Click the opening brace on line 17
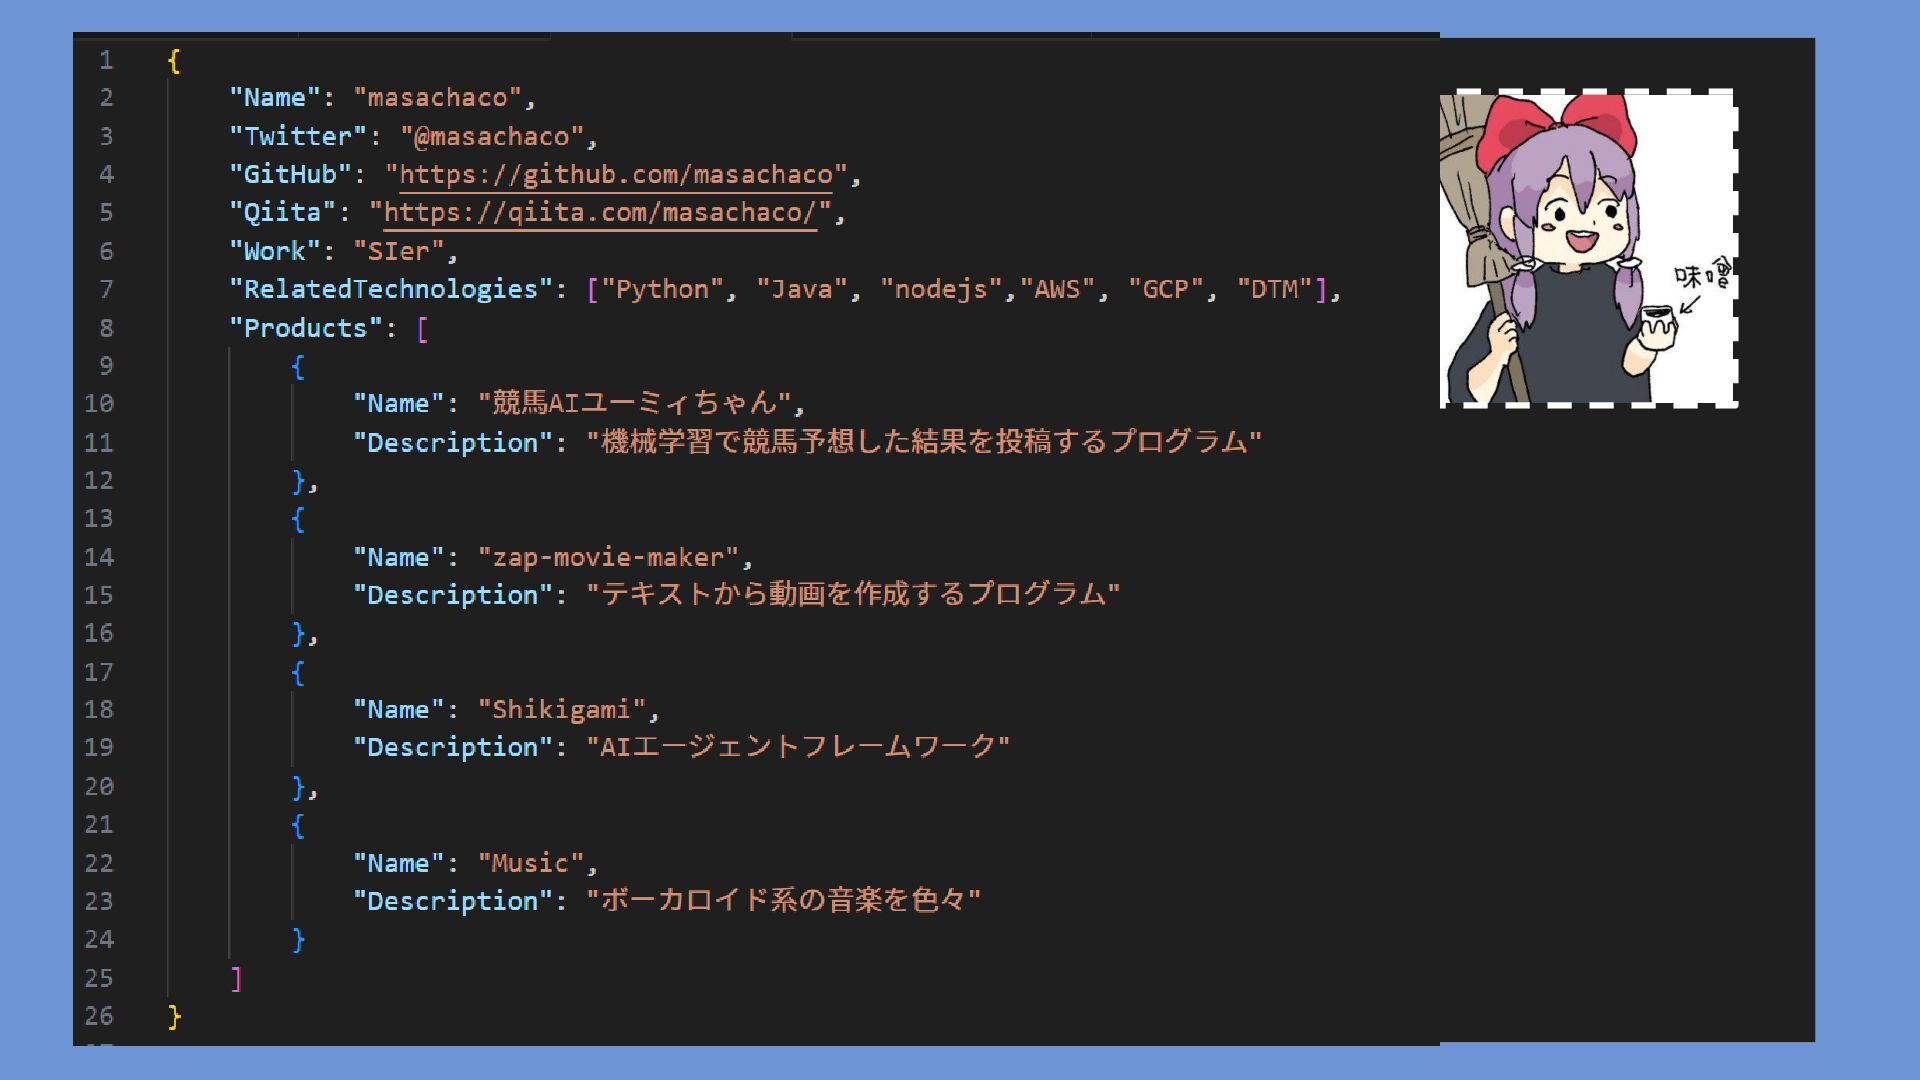Image resolution: width=1920 pixels, height=1080 pixels. tap(297, 673)
